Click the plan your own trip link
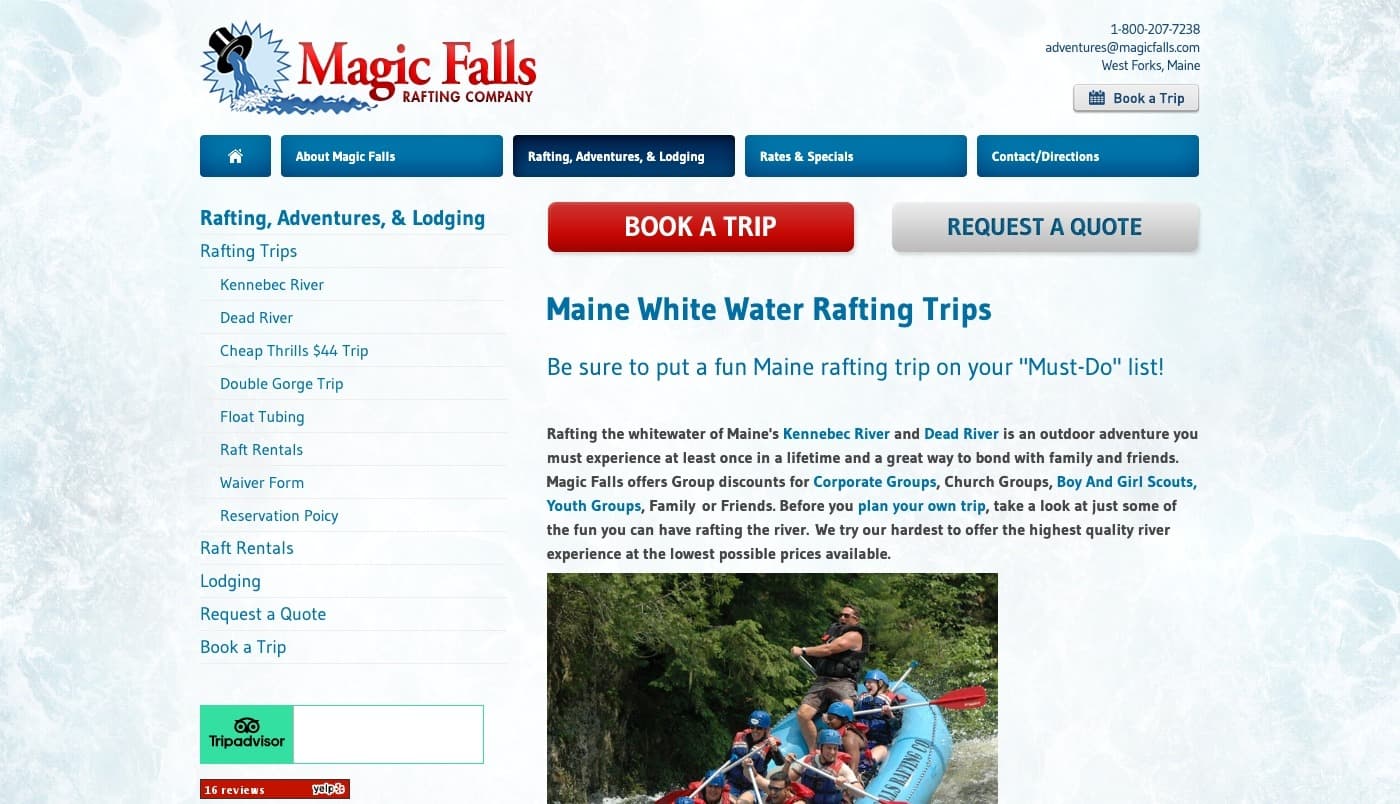 click(x=922, y=506)
